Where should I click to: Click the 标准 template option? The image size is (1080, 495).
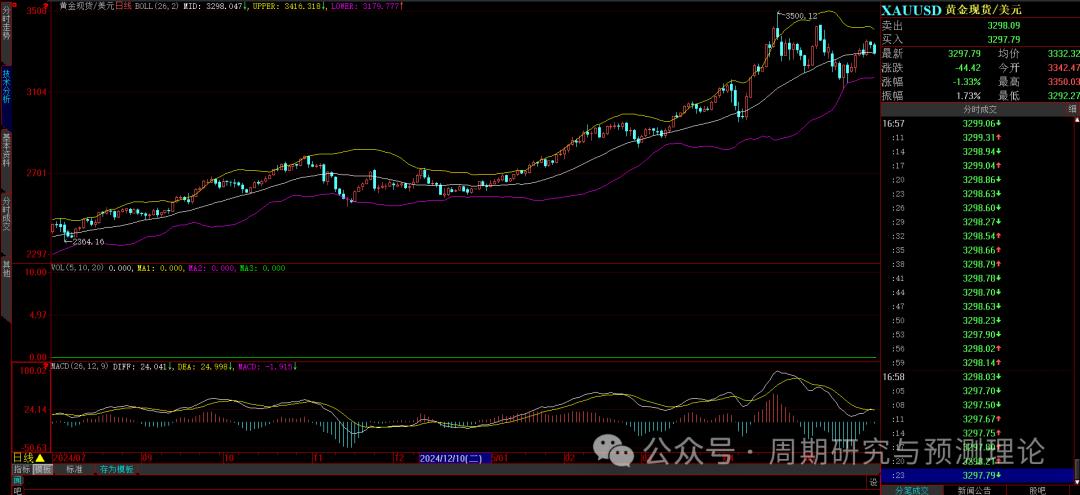point(74,469)
